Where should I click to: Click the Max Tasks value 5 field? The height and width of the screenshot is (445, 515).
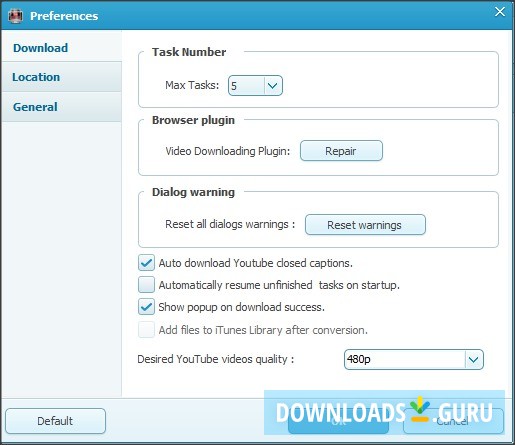click(x=247, y=86)
